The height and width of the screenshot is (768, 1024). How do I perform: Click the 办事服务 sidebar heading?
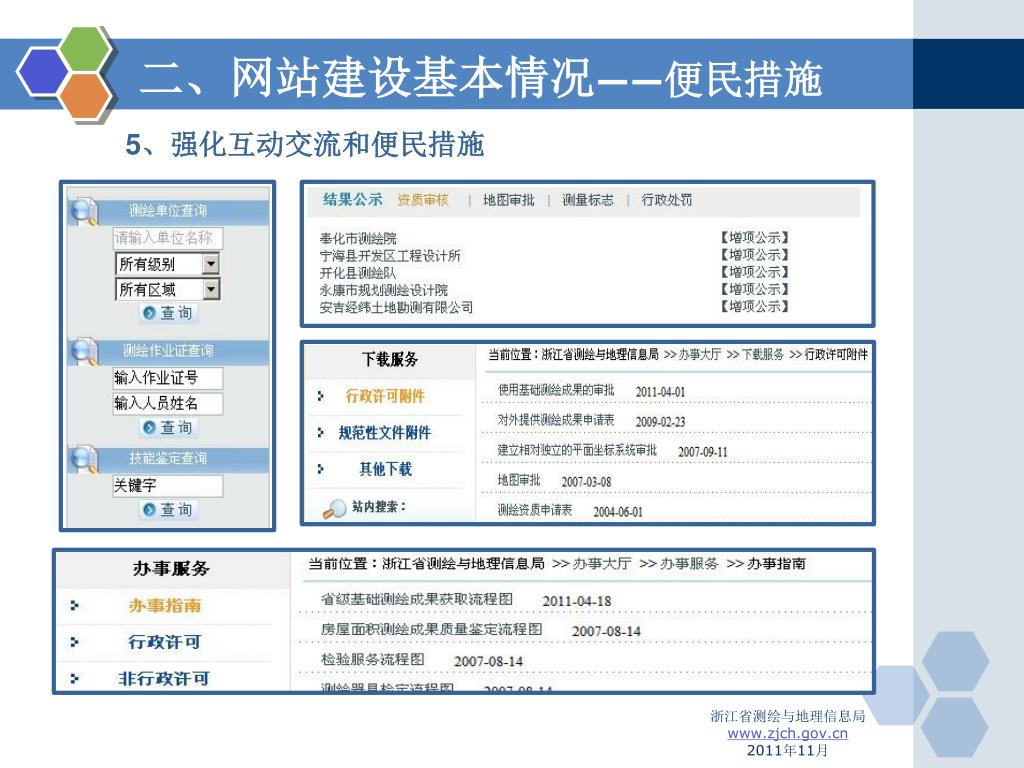[x=171, y=569]
